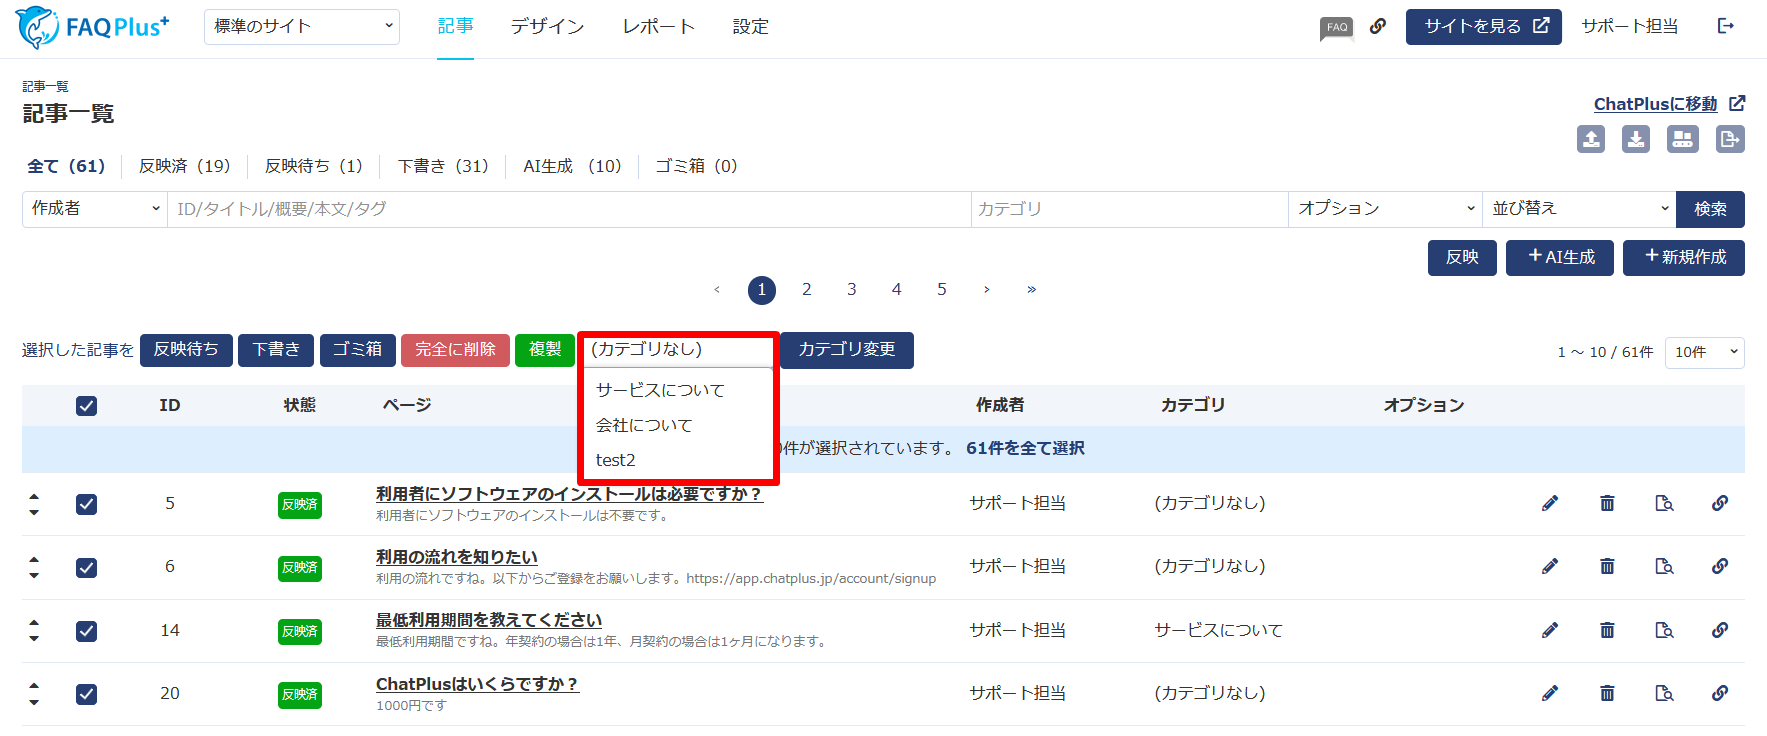
Task: Click the ＋新規作成 button
Action: coord(1684,258)
